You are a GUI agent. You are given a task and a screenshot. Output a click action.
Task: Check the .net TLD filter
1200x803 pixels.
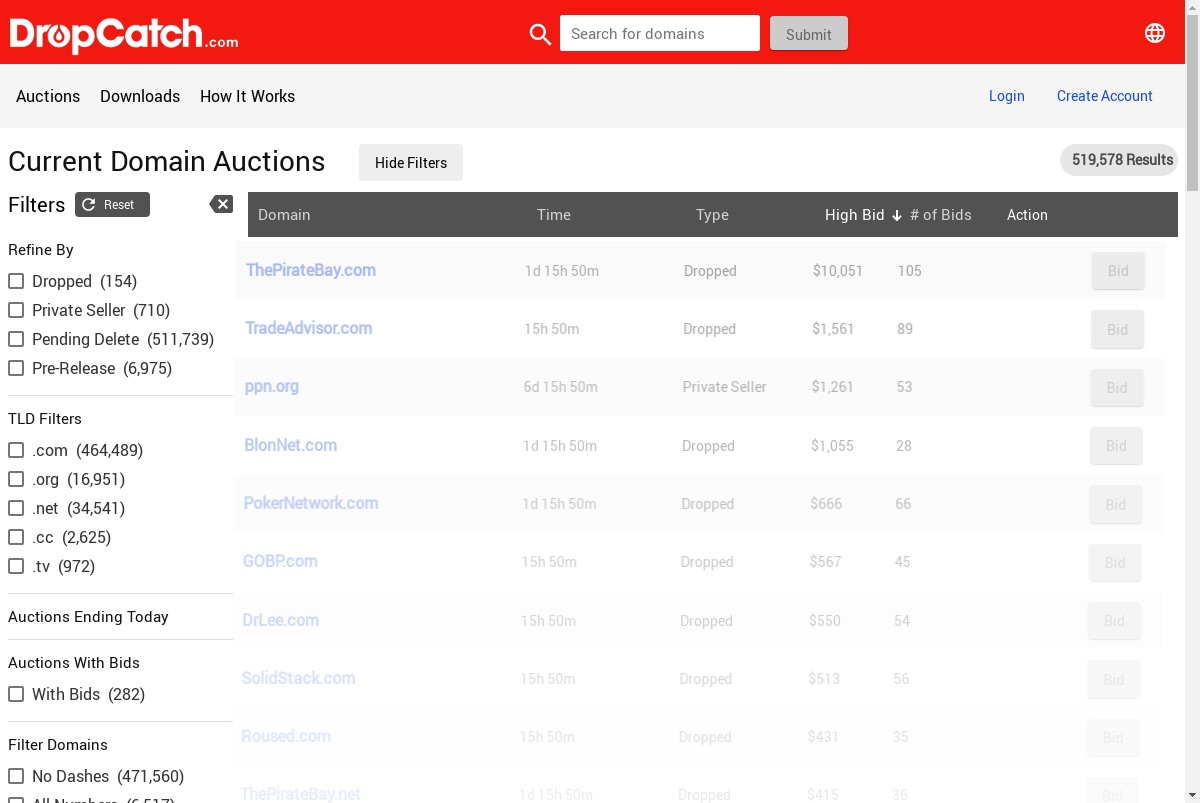point(16,508)
